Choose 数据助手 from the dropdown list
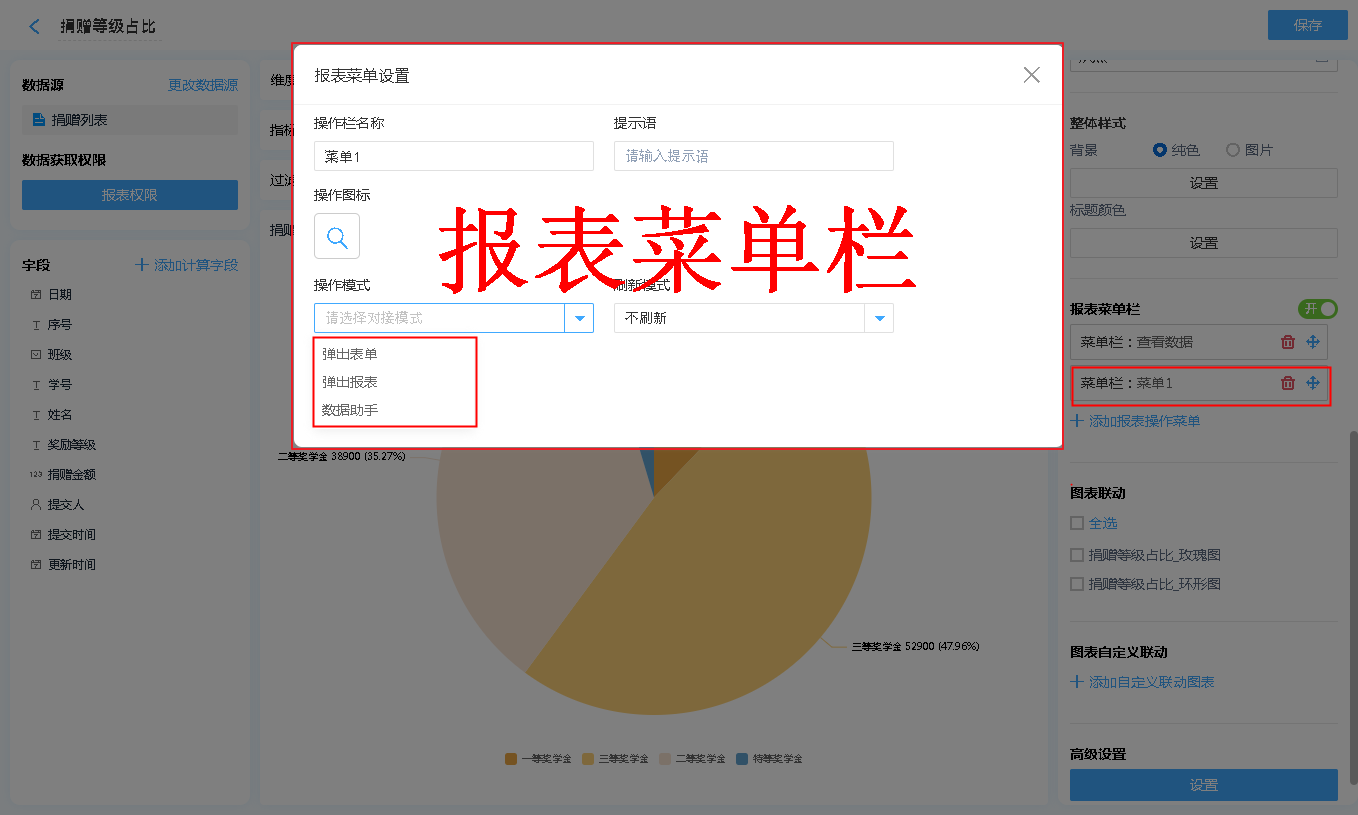 (350, 410)
